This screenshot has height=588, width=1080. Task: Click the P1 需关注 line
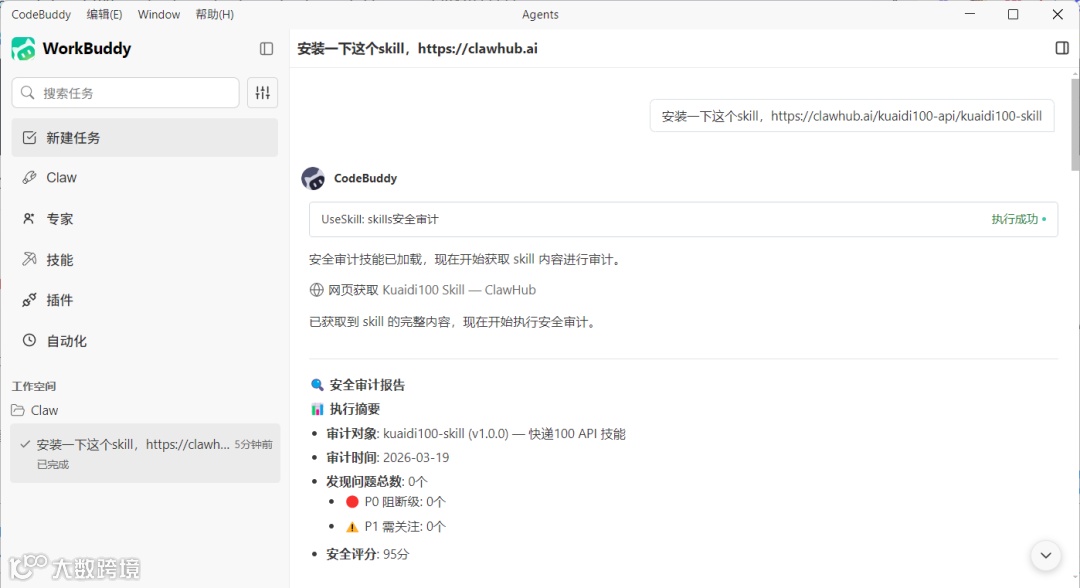click(396, 527)
